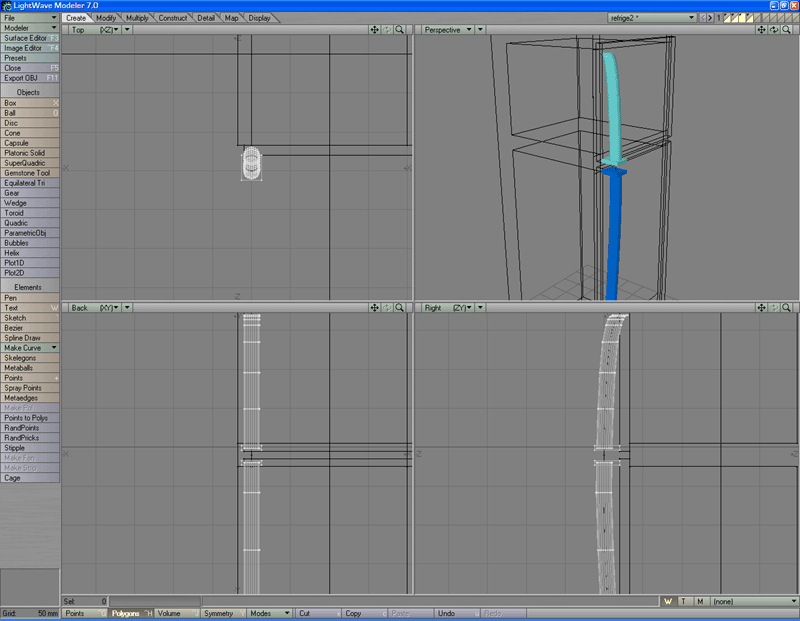Select the fourth layer button

point(750,18)
